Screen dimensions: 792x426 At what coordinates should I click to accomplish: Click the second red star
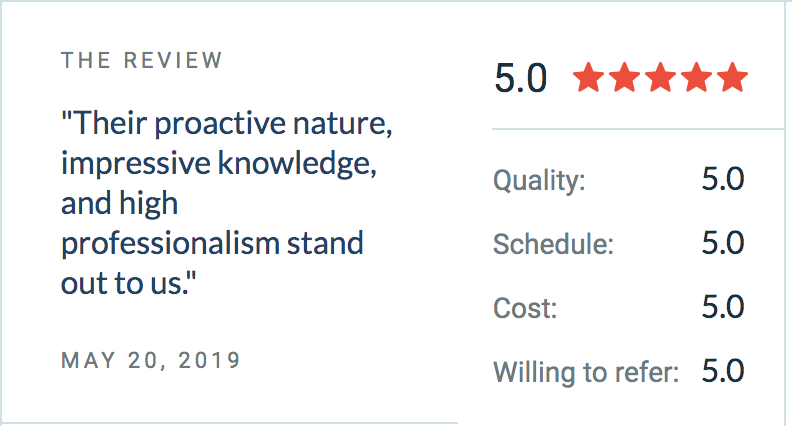625,77
